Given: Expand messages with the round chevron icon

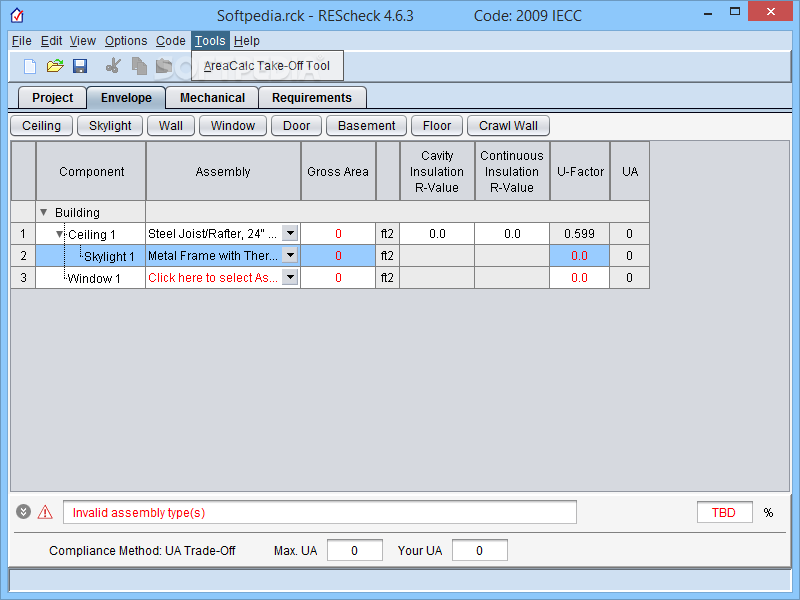Looking at the screenshot, I should (x=23, y=511).
